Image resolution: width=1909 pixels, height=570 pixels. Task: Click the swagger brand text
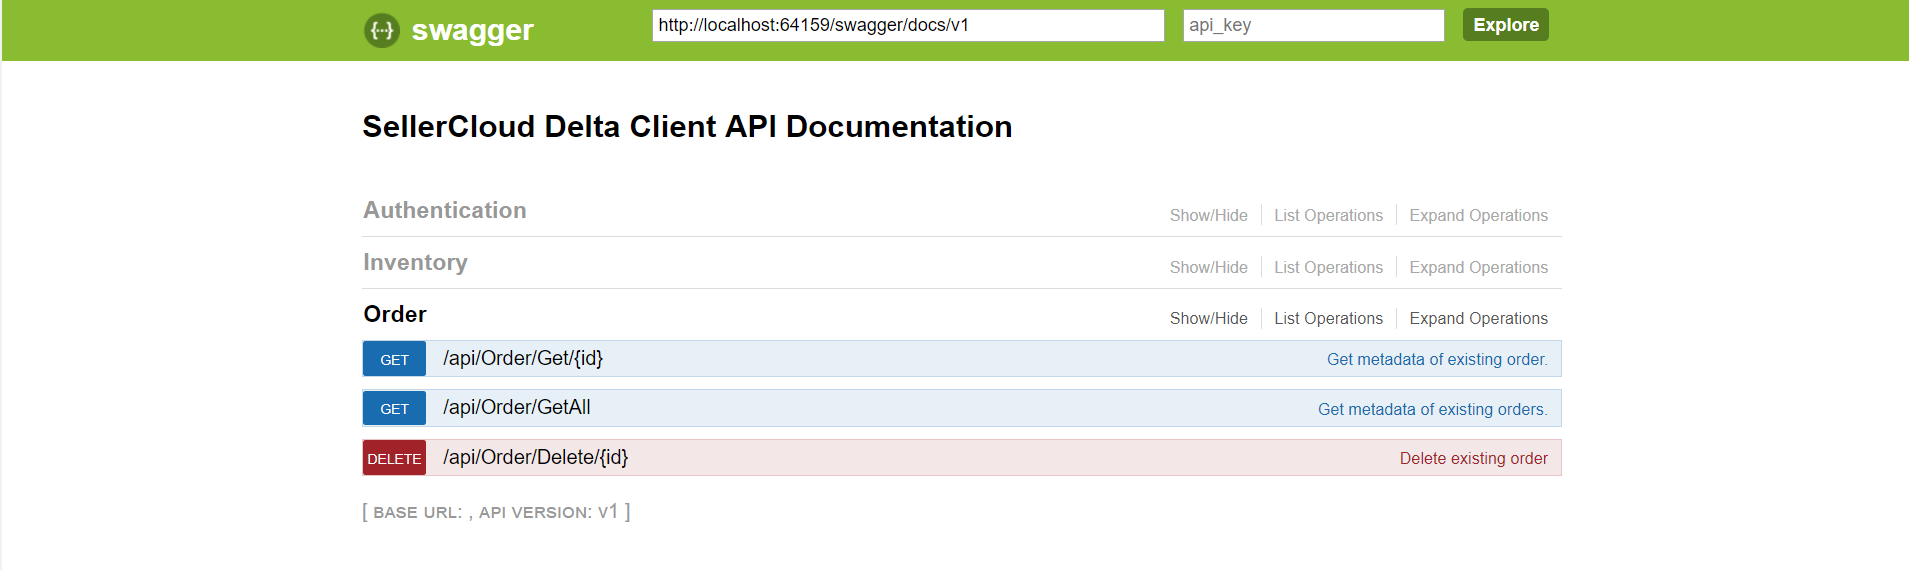[x=472, y=30]
